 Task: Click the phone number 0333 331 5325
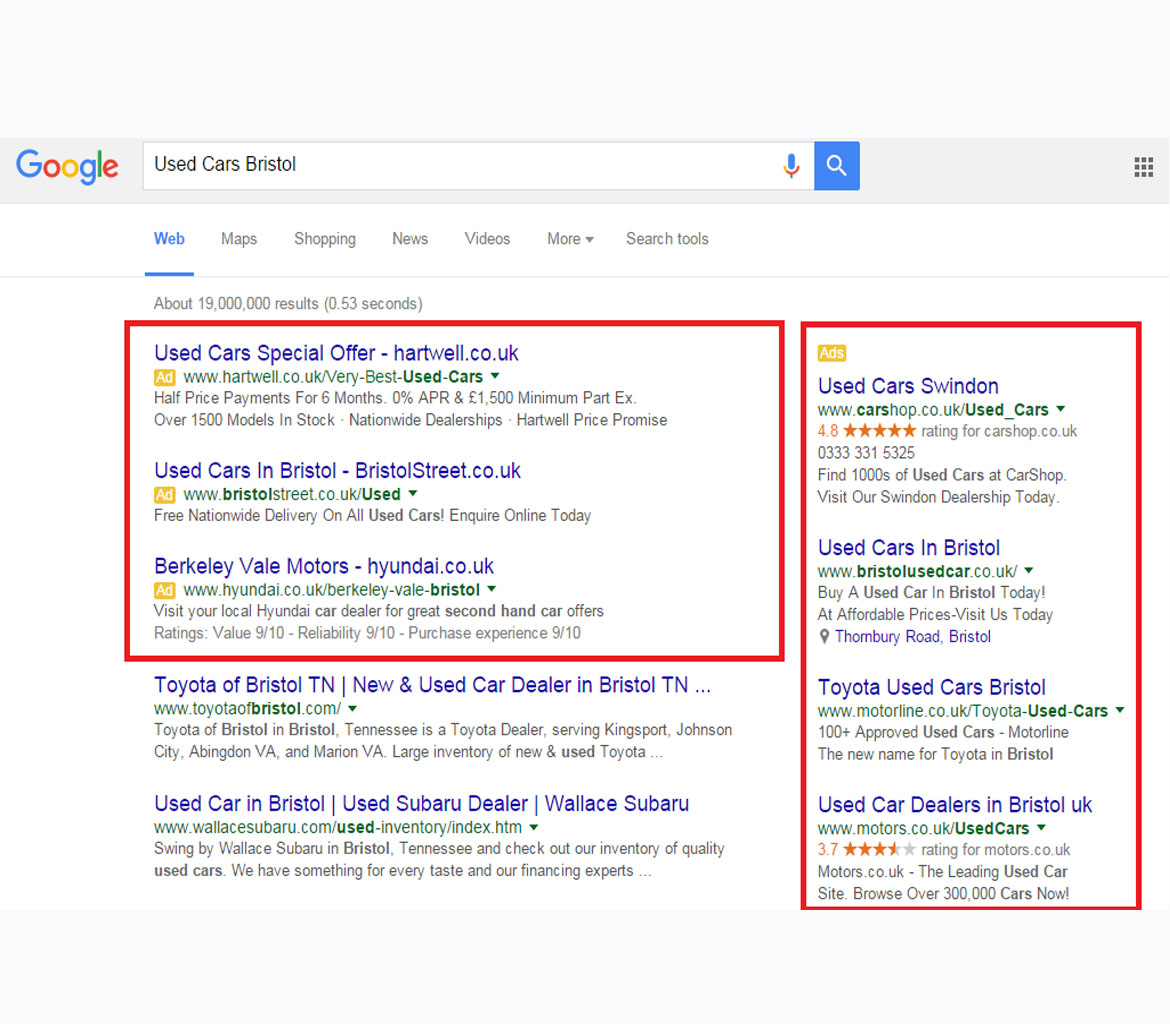click(x=866, y=453)
